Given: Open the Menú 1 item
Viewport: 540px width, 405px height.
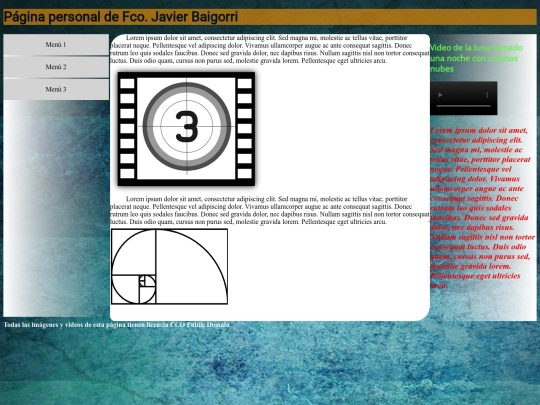Looking at the screenshot, I should coord(56,44).
